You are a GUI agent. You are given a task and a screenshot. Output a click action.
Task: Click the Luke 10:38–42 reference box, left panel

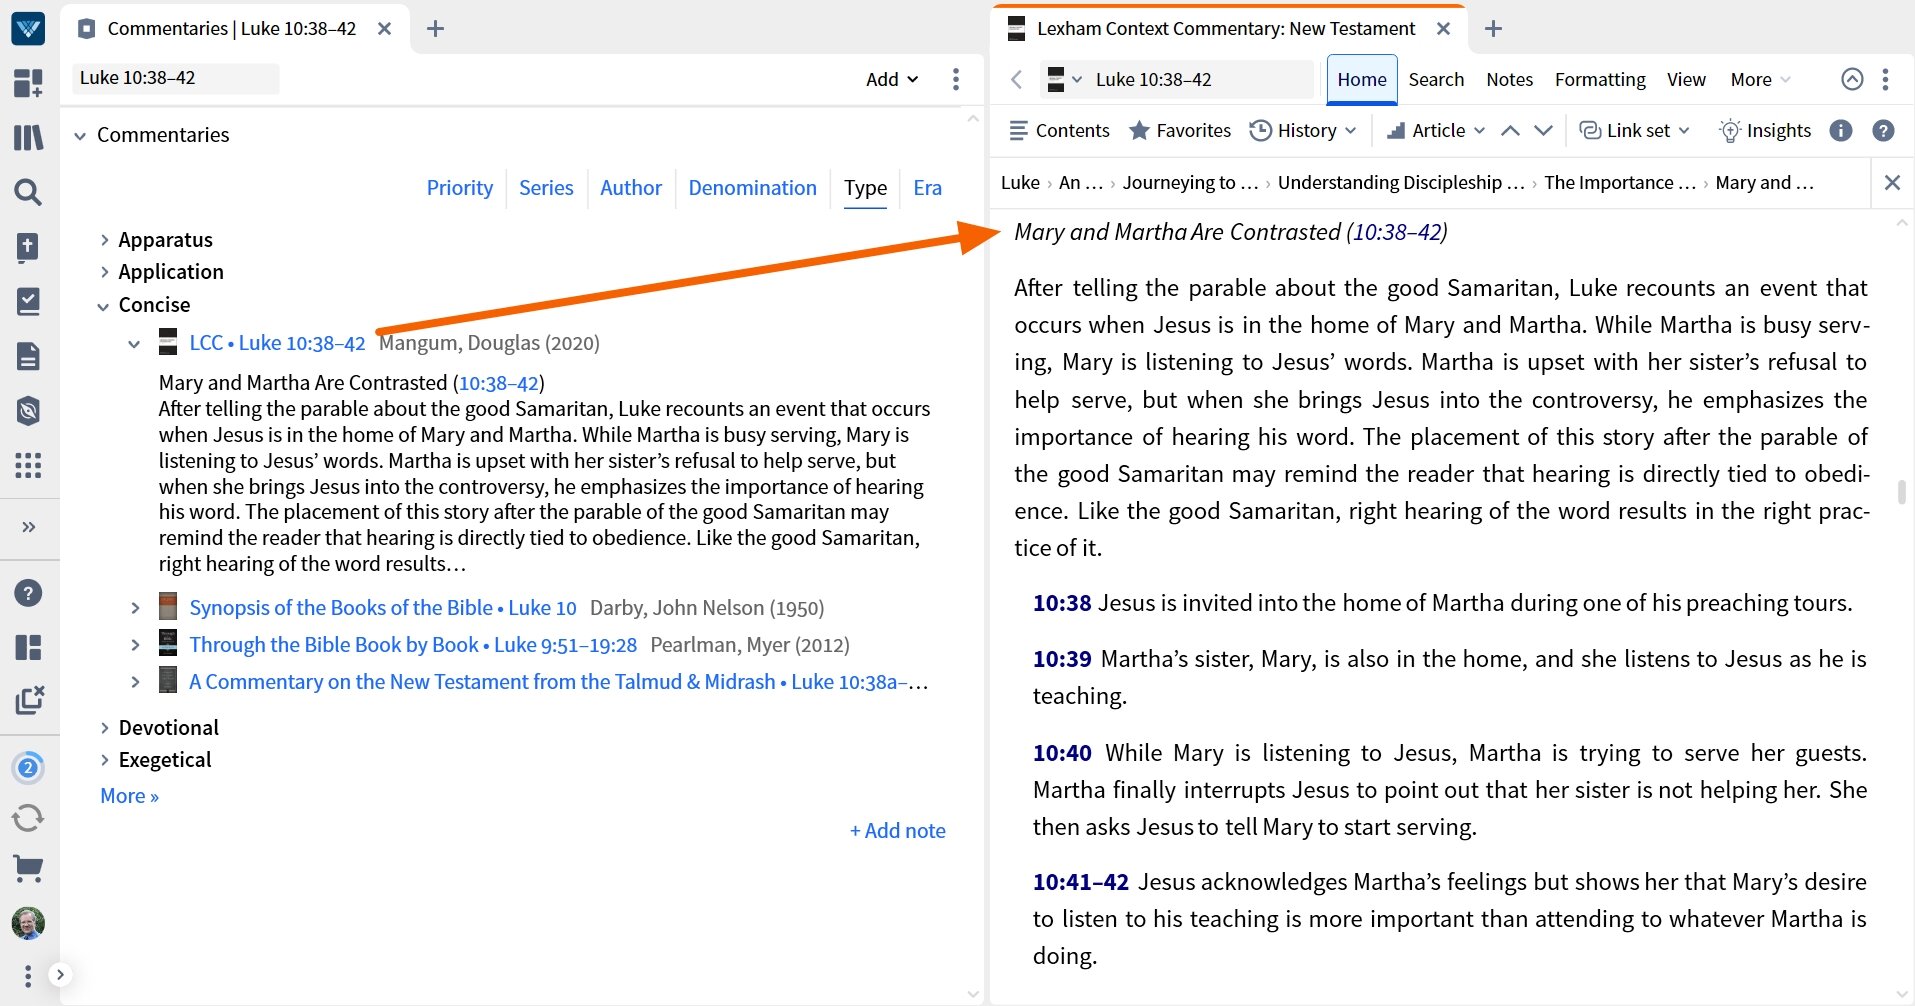(x=175, y=78)
